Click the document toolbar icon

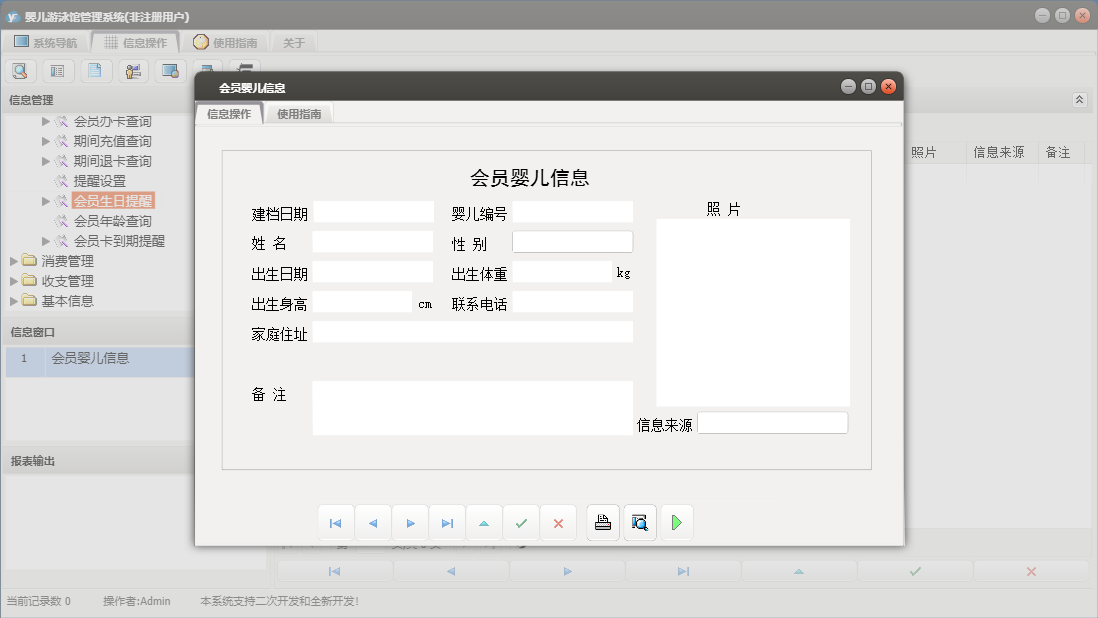tap(95, 70)
